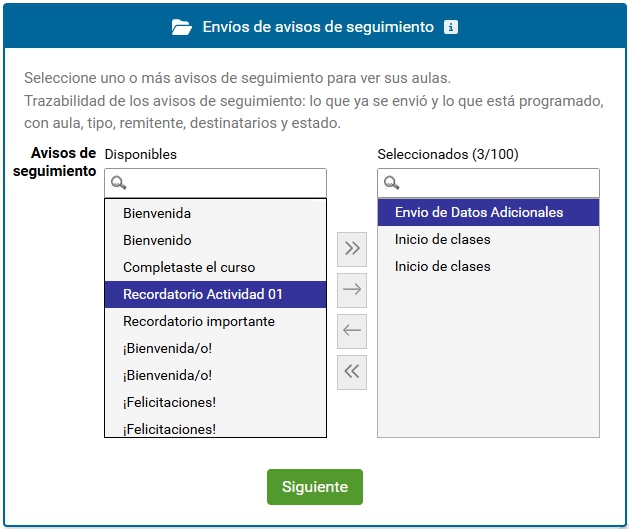
Task: Select the first ¡Felicitaciones! entry
Action: pyautogui.click(x=215, y=402)
